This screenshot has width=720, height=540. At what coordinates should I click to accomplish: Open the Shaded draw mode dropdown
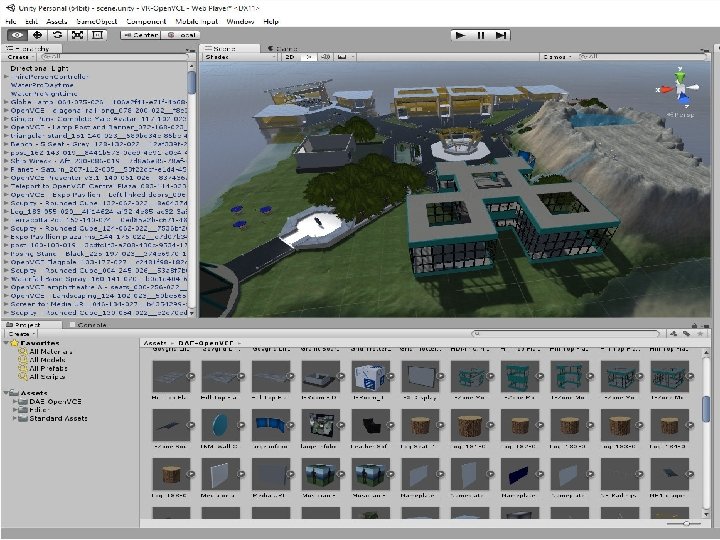(x=239, y=57)
